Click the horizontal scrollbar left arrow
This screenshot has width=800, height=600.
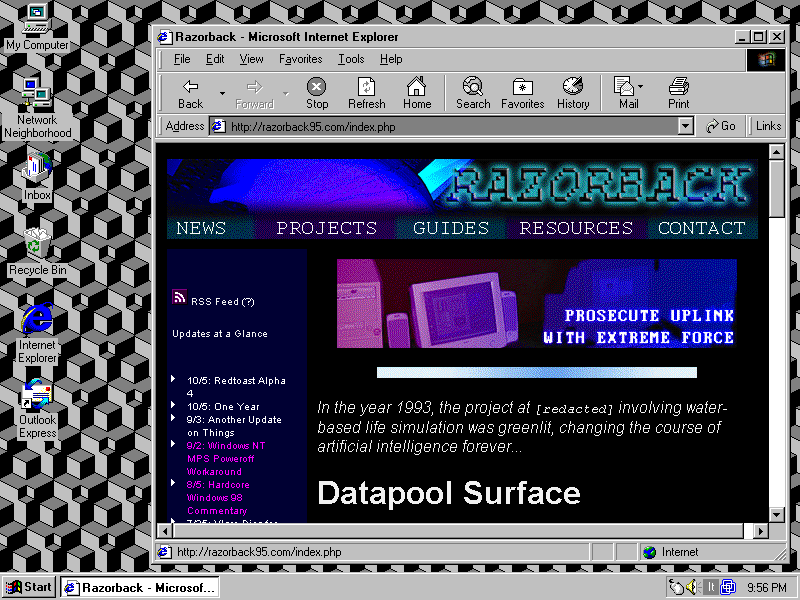click(x=164, y=531)
